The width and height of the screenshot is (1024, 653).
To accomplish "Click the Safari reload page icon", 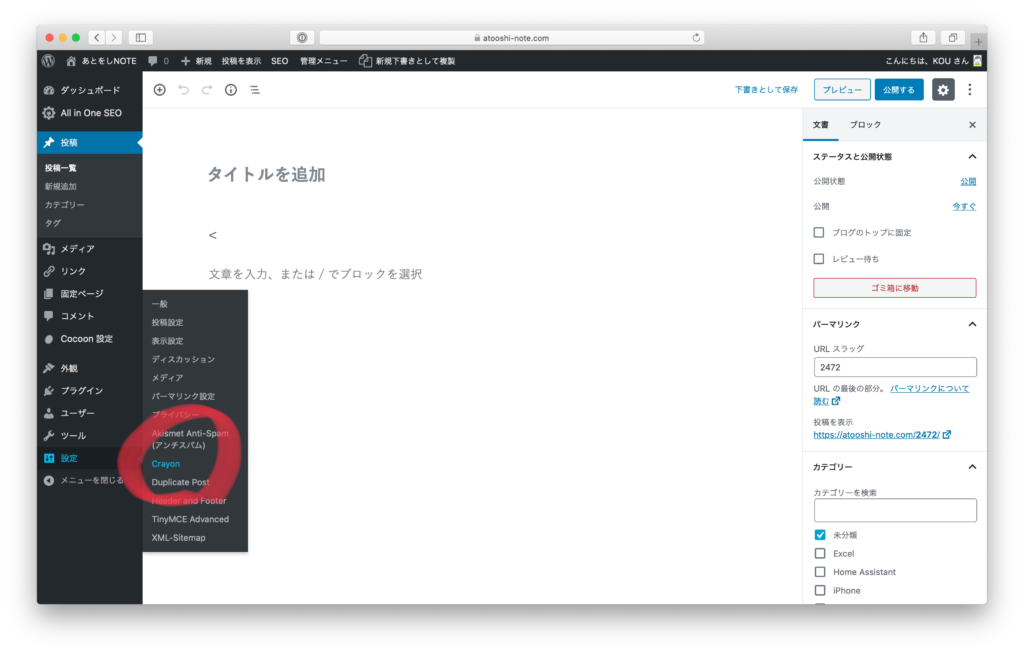I will tap(696, 38).
